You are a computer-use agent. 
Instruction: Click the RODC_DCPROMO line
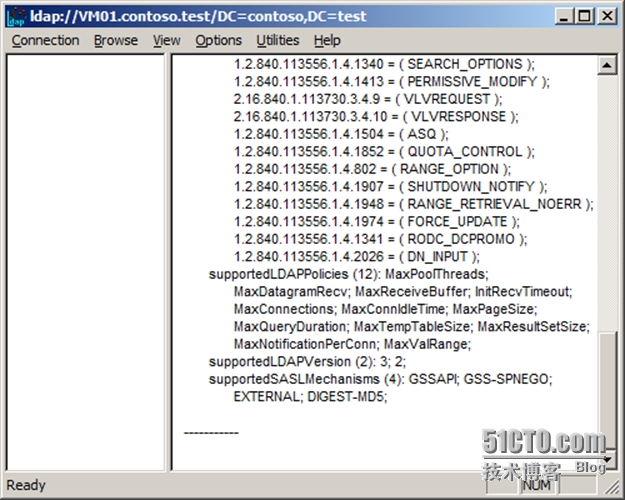coord(380,239)
